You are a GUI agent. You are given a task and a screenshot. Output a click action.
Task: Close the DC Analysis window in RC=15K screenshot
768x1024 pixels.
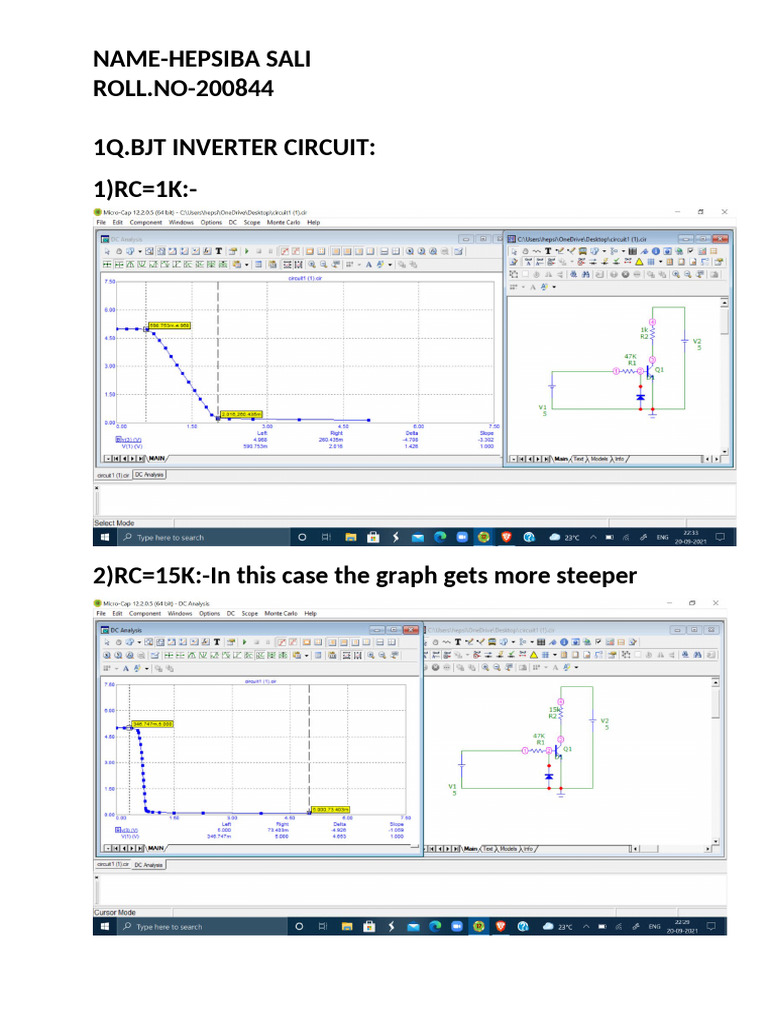[x=411, y=630]
